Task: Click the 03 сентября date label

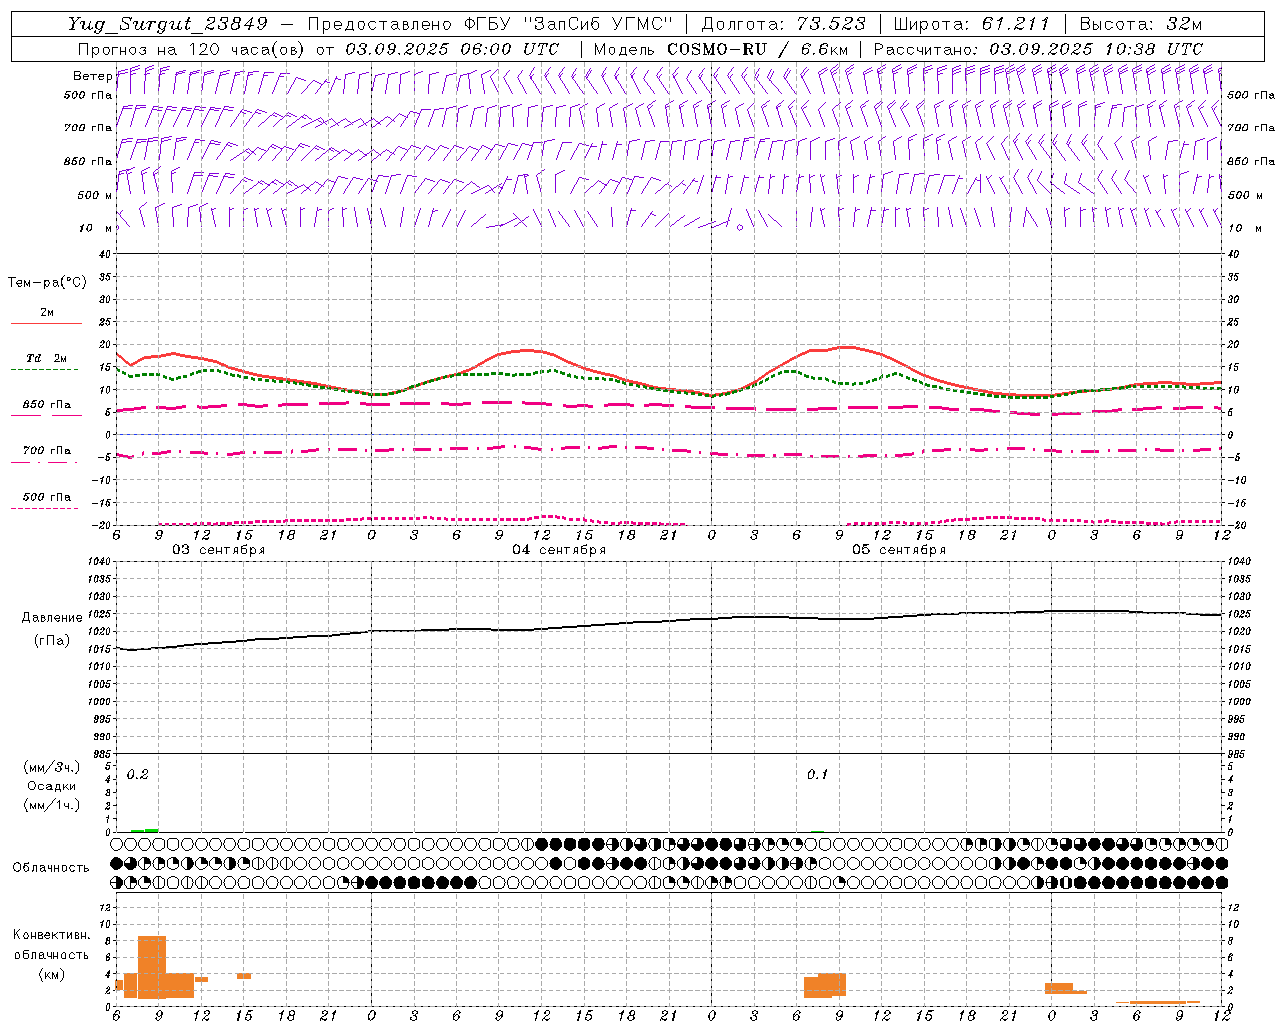Action: point(219,550)
